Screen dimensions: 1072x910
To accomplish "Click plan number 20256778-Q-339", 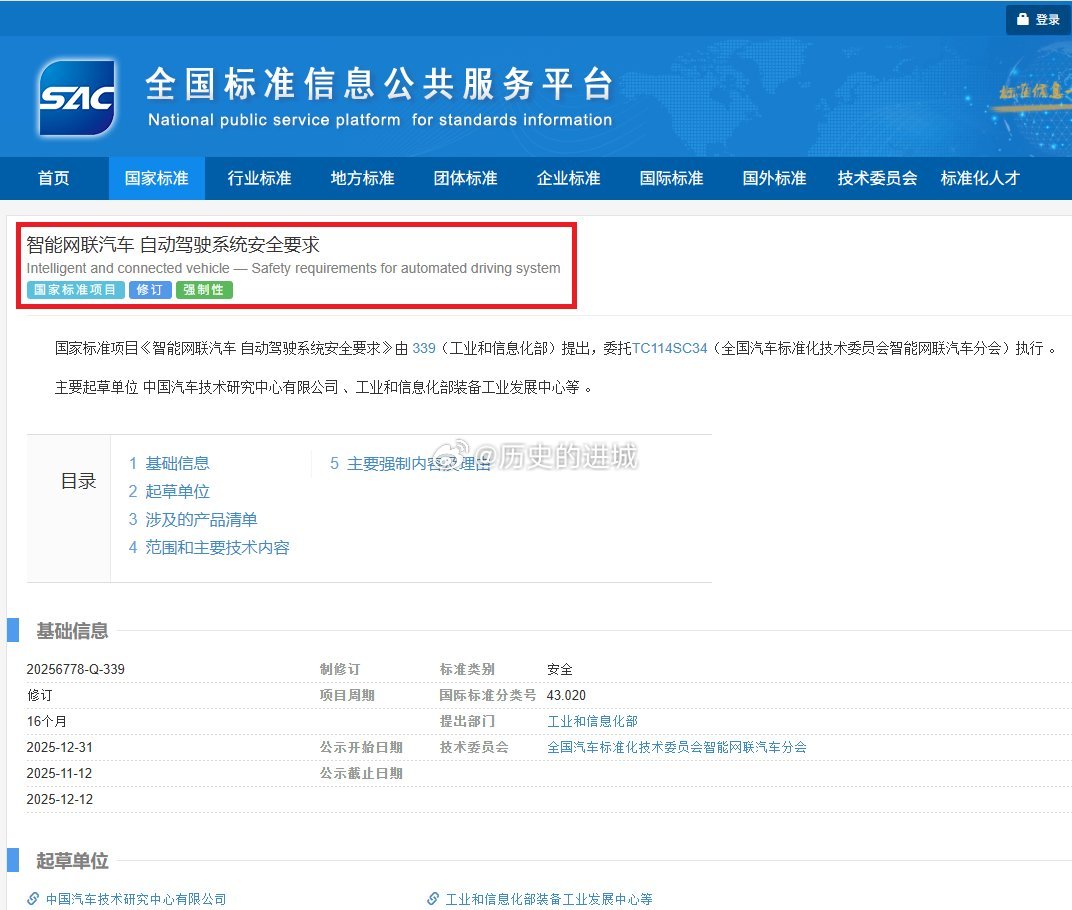I will point(76,669).
